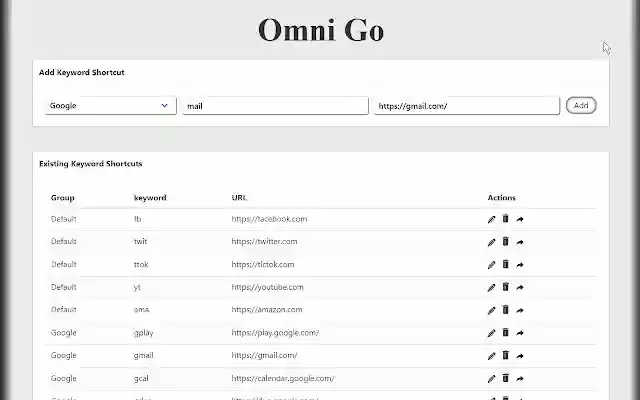
Task: Edit the fb shortcut with pencil icon
Action: (x=491, y=219)
